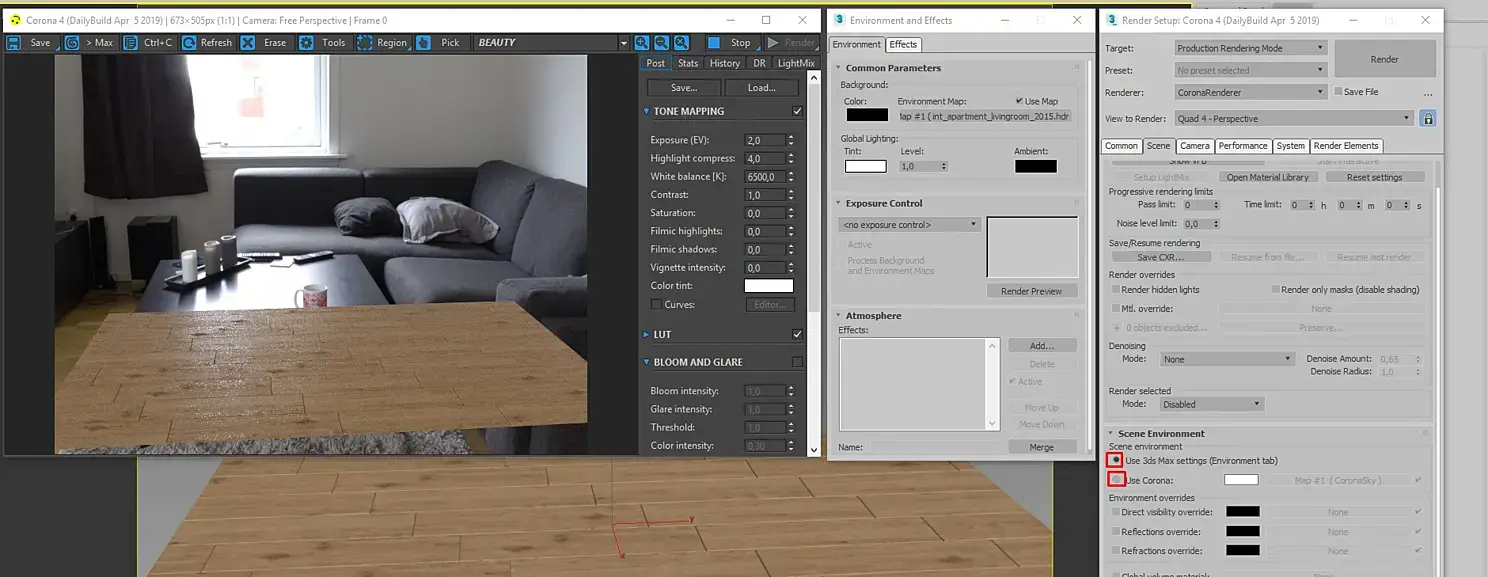Select Use 3ds Max settings radio button
The image size is (1488, 577).
click(x=1116, y=460)
